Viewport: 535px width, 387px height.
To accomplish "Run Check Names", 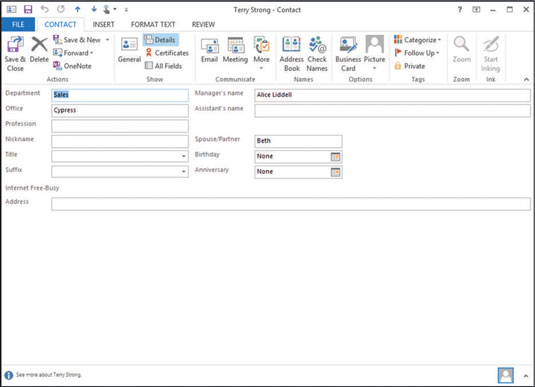I will [317, 54].
